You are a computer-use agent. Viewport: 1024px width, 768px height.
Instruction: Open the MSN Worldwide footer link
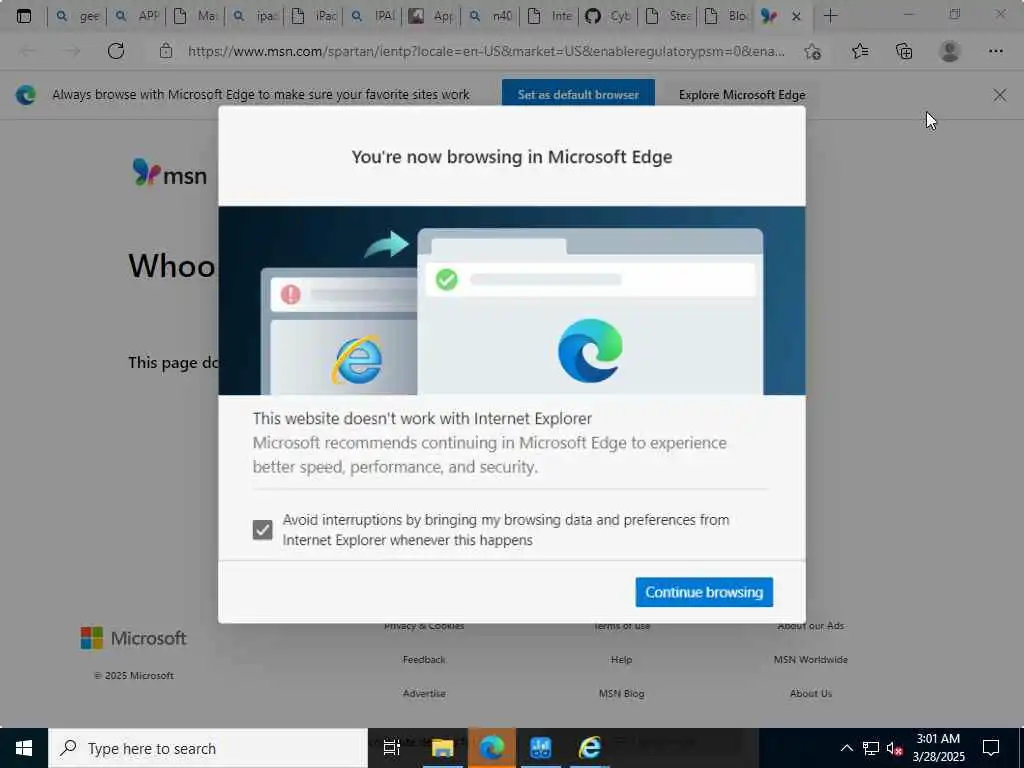click(x=810, y=660)
